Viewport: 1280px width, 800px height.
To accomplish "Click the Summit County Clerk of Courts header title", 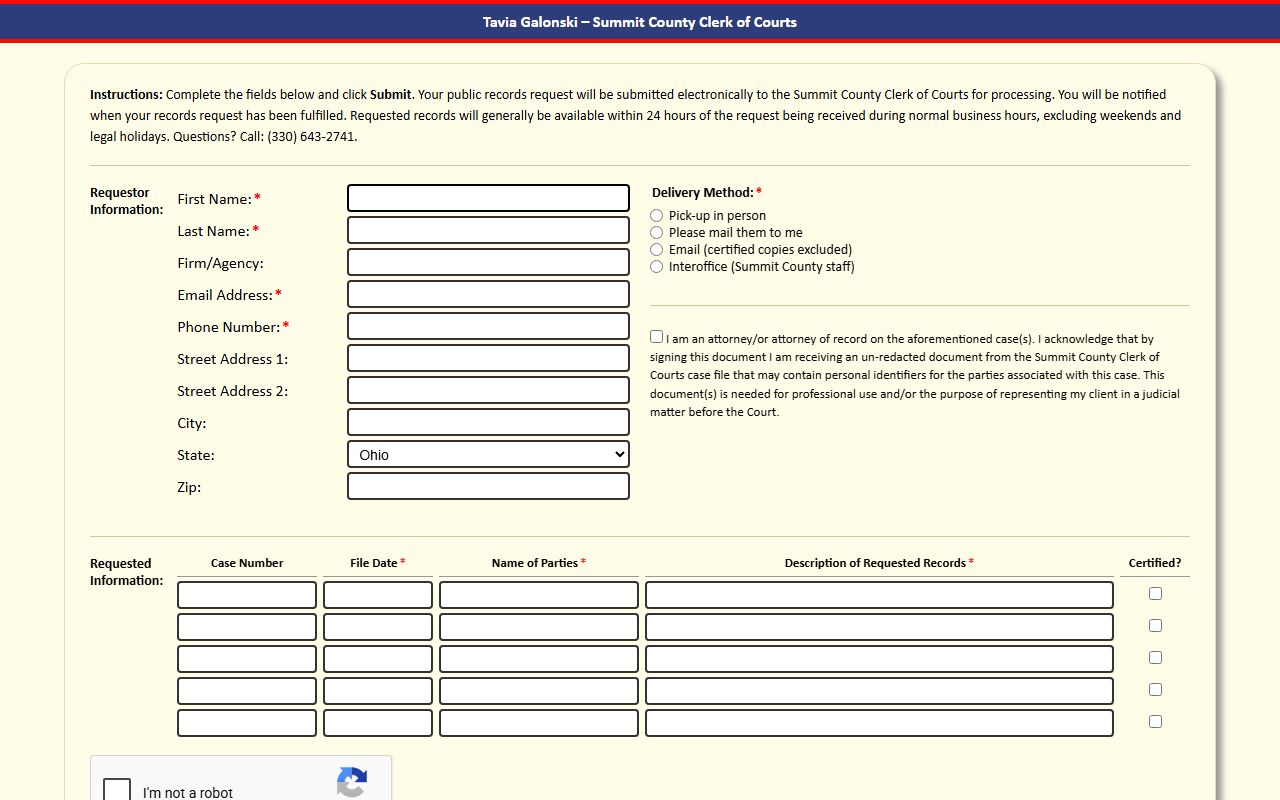I will [x=640, y=22].
